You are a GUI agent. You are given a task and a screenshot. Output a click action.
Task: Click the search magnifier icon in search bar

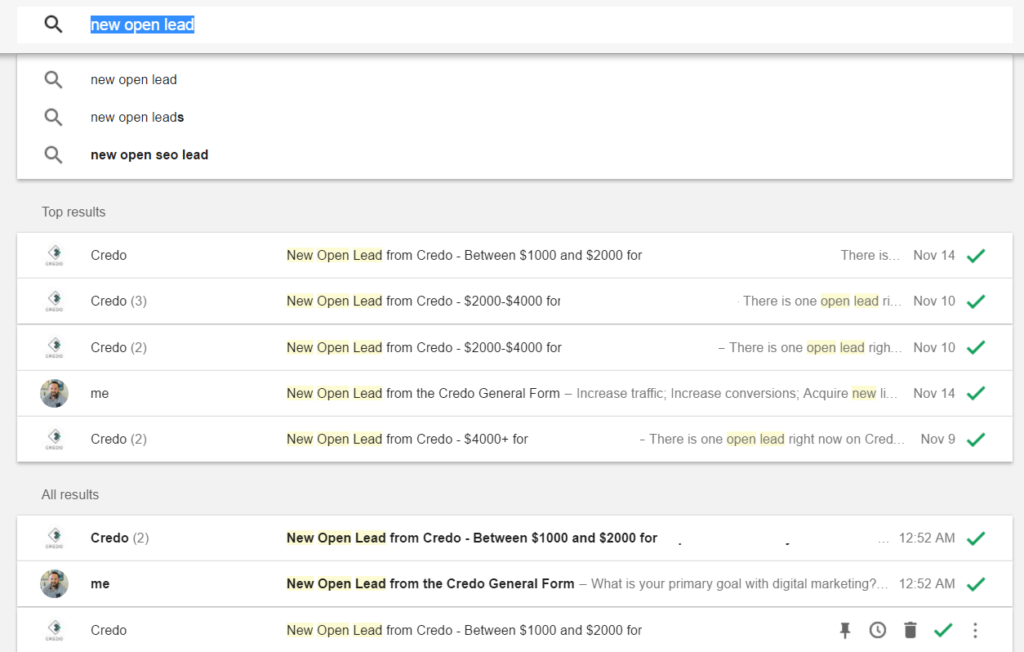click(x=53, y=25)
